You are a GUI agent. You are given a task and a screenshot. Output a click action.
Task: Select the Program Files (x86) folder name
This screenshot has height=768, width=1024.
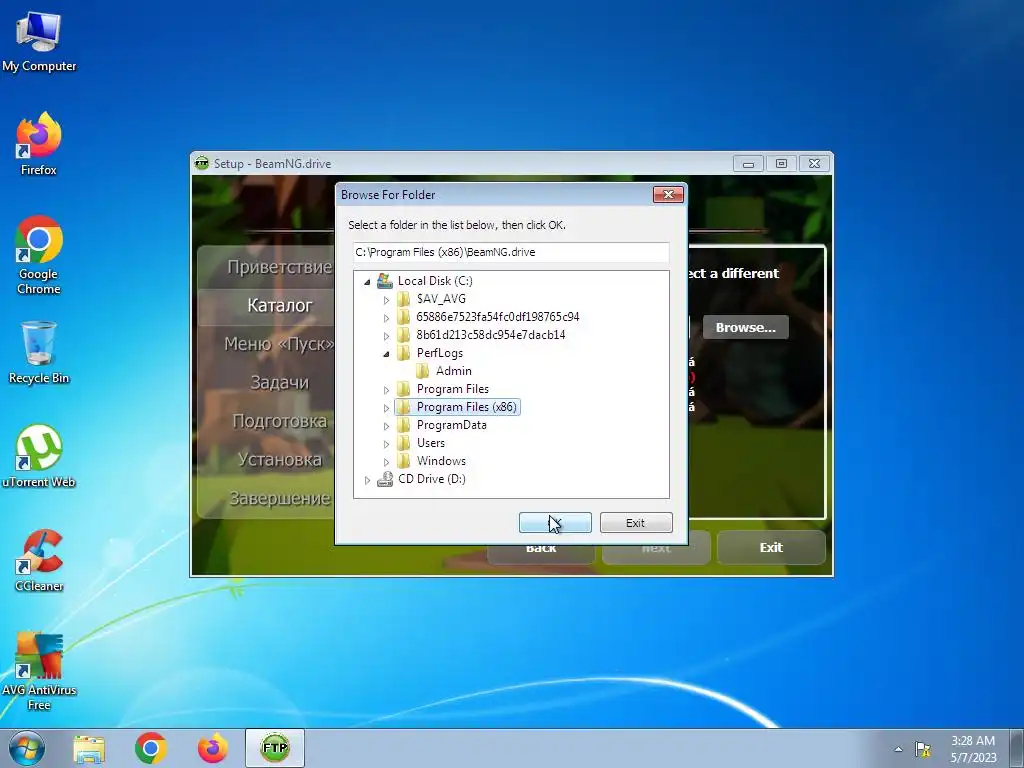466,407
